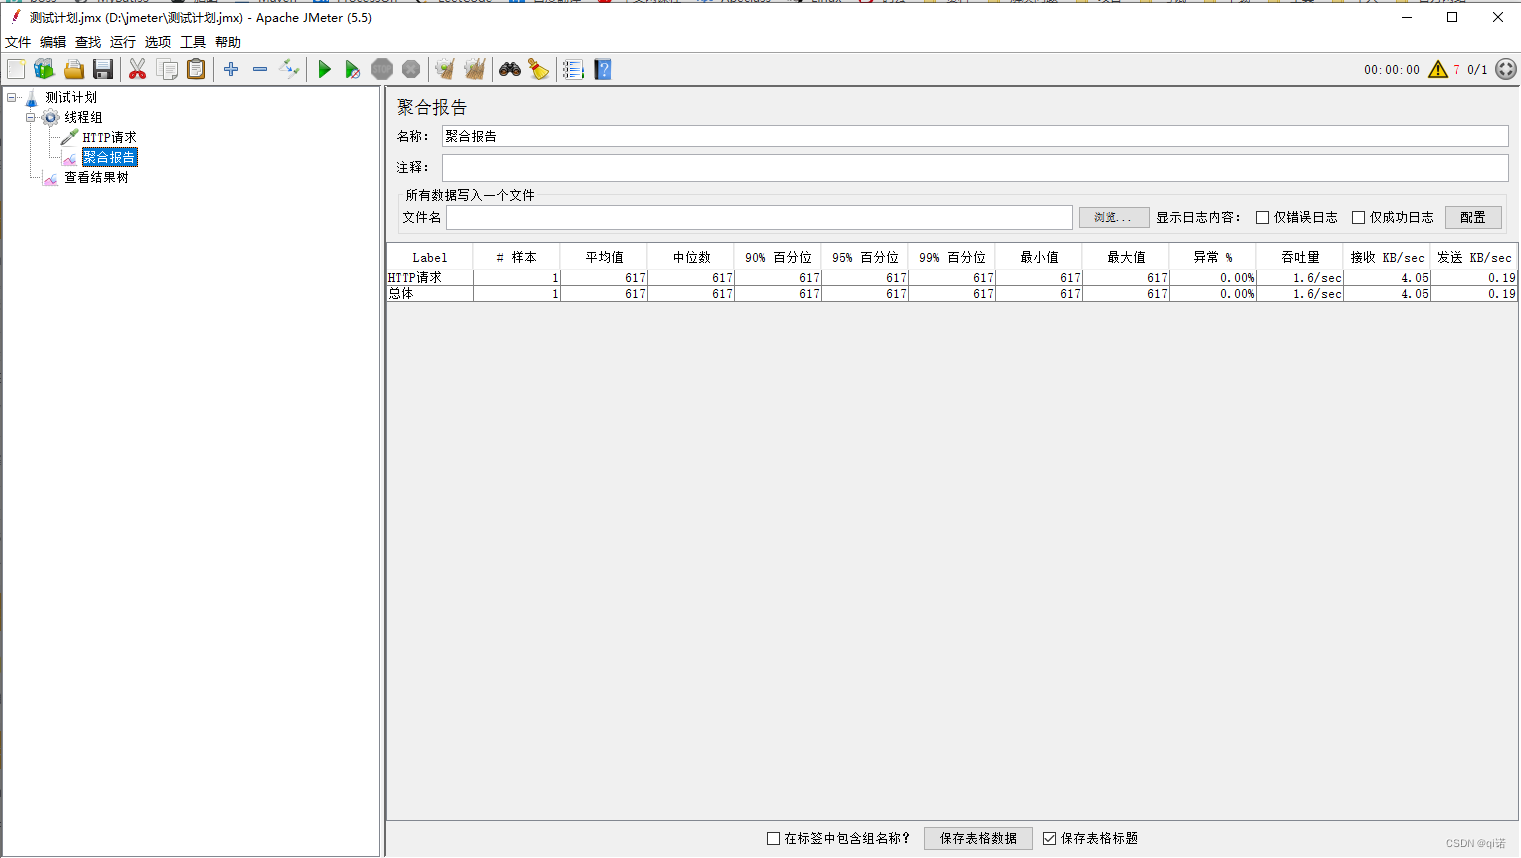Click the Open file folder icon

(x=73, y=69)
